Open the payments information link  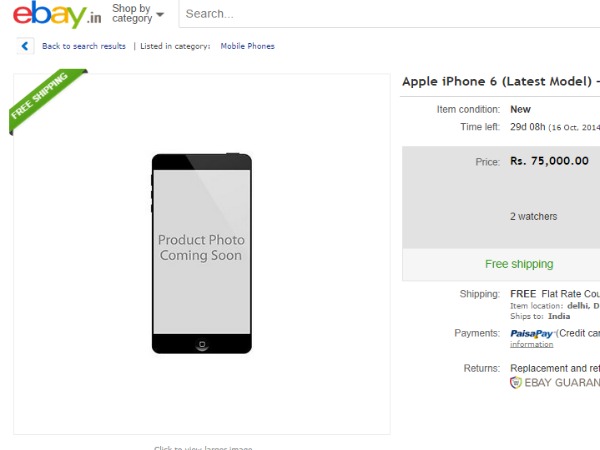point(531,344)
